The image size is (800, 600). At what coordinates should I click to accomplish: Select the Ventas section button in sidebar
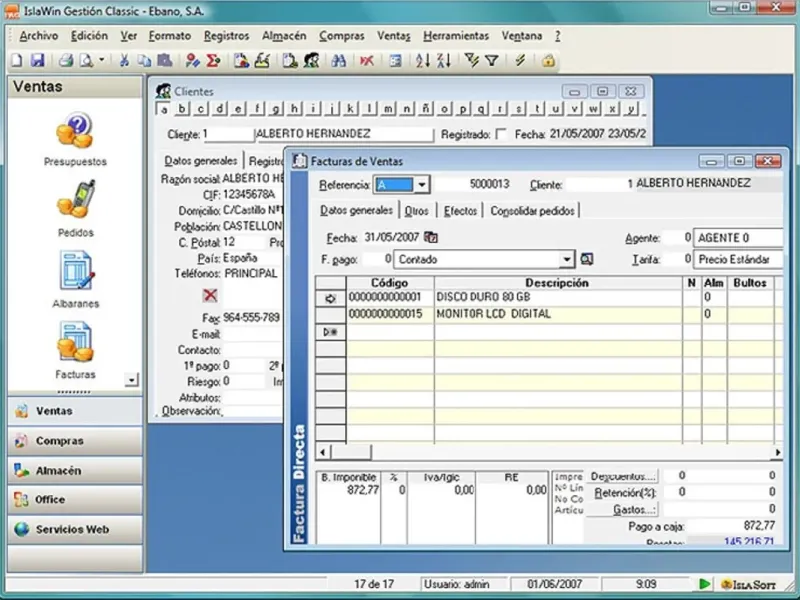point(75,411)
